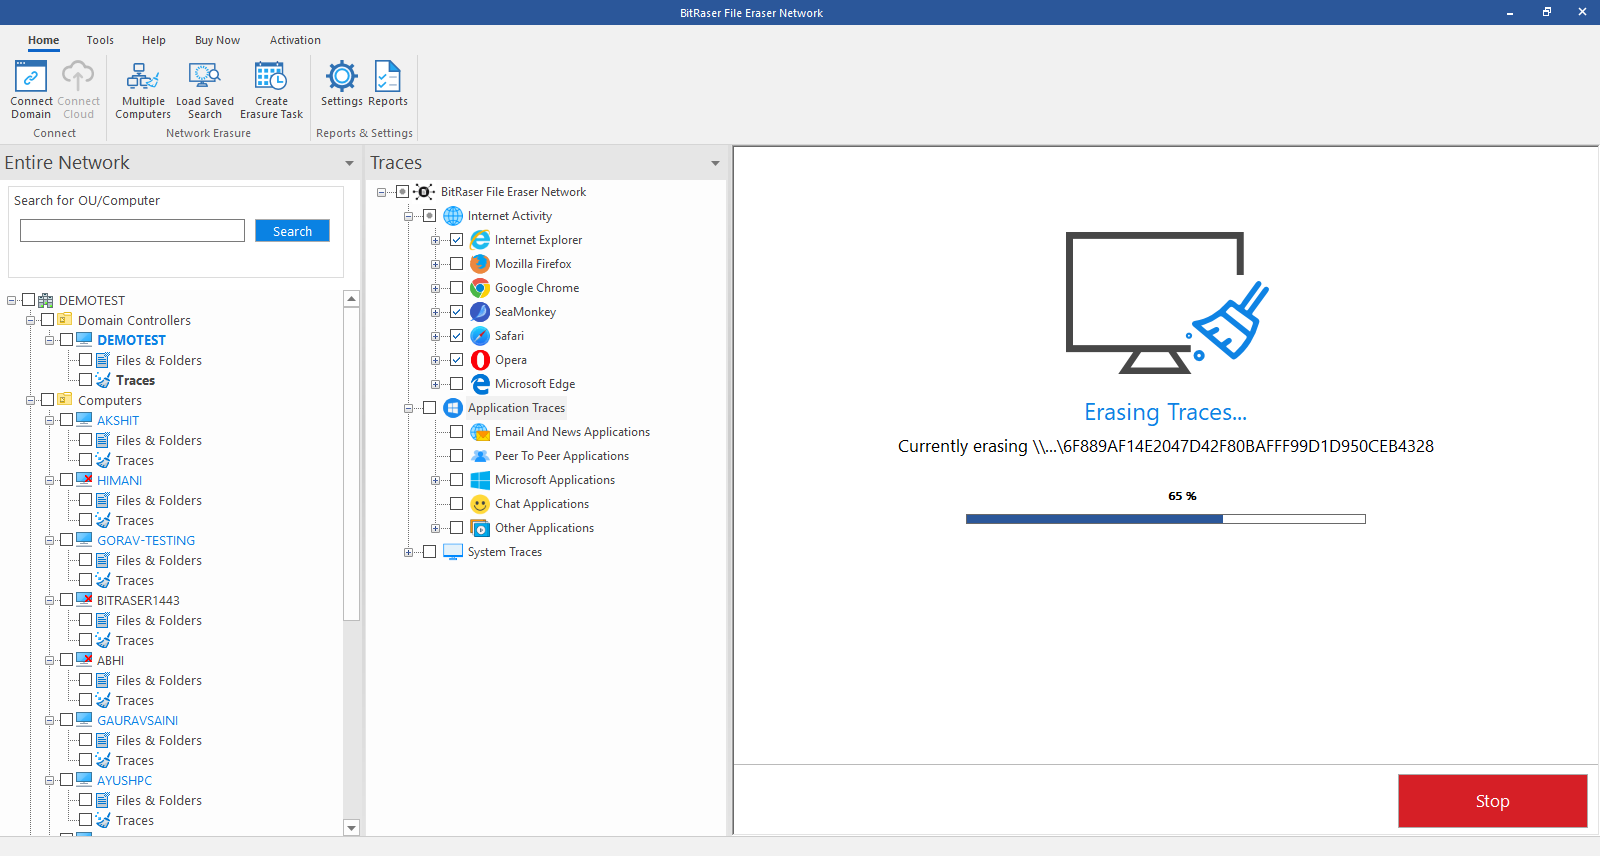
Task: Open the Help tab
Action: (154, 40)
